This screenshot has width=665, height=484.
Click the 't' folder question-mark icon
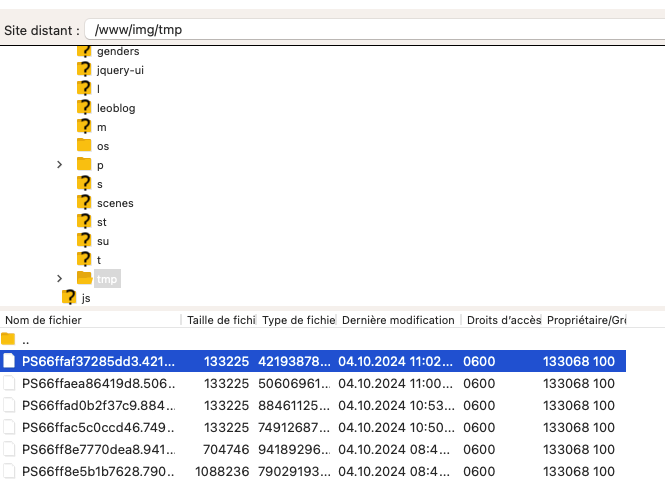(84, 259)
